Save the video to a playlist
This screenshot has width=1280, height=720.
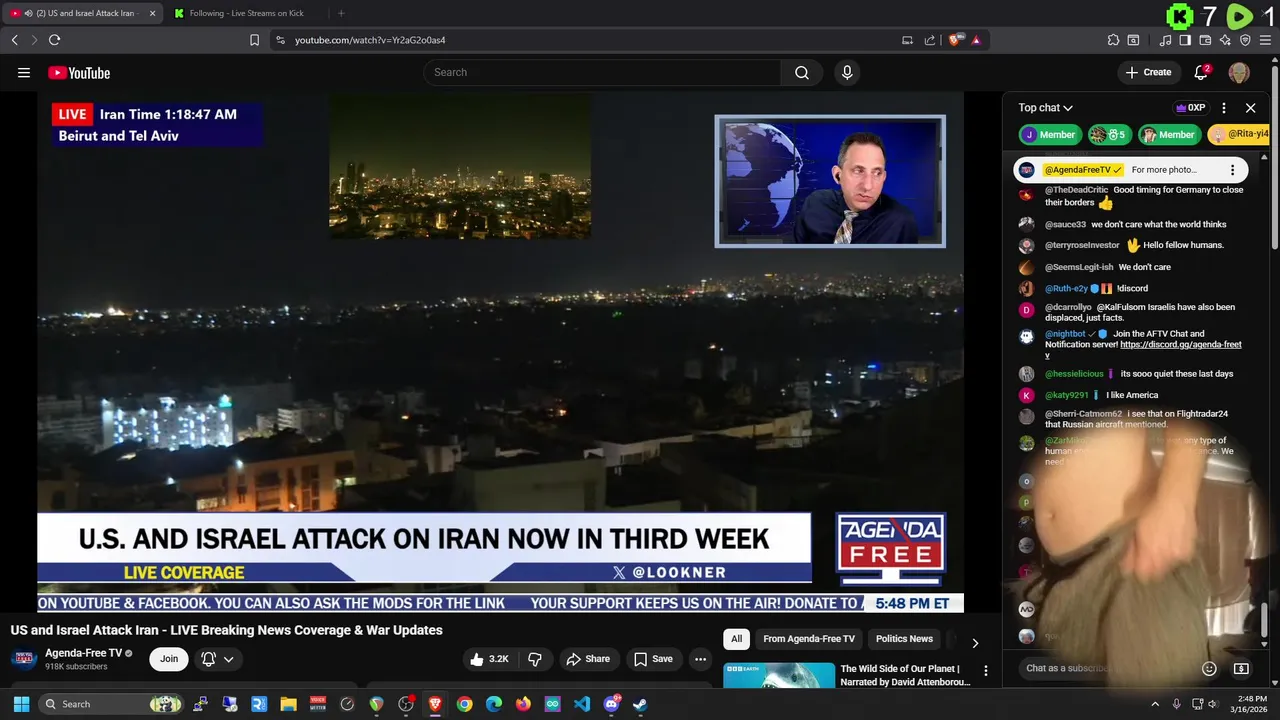coord(653,659)
